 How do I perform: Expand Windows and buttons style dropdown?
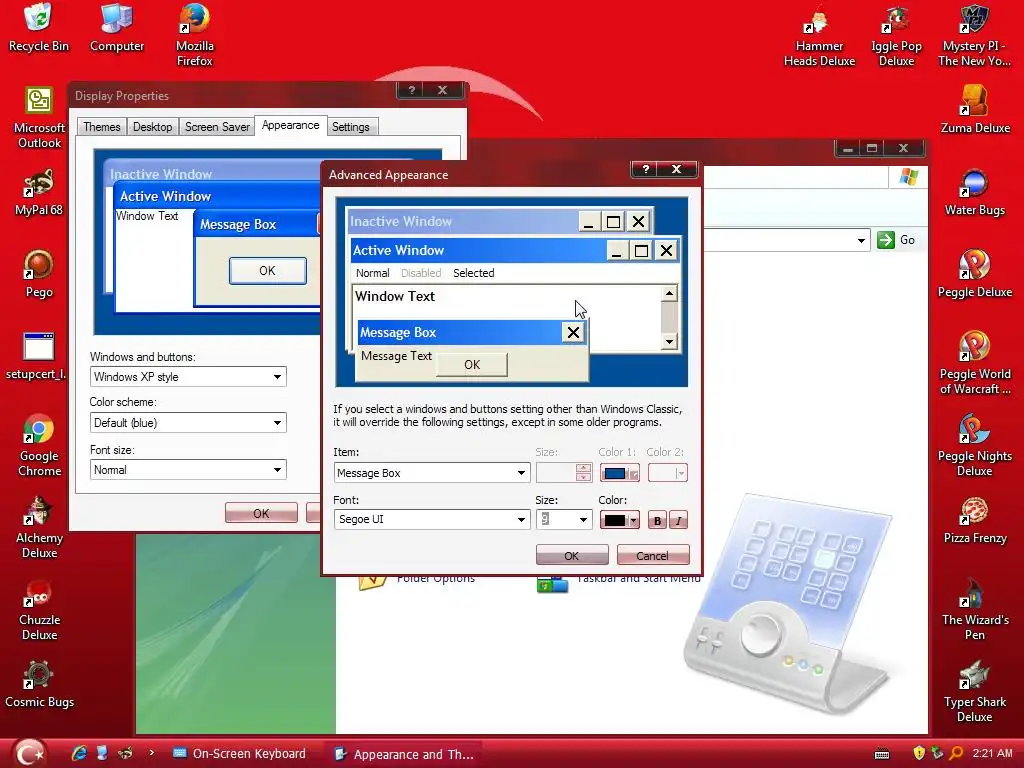(x=188, y=377)
